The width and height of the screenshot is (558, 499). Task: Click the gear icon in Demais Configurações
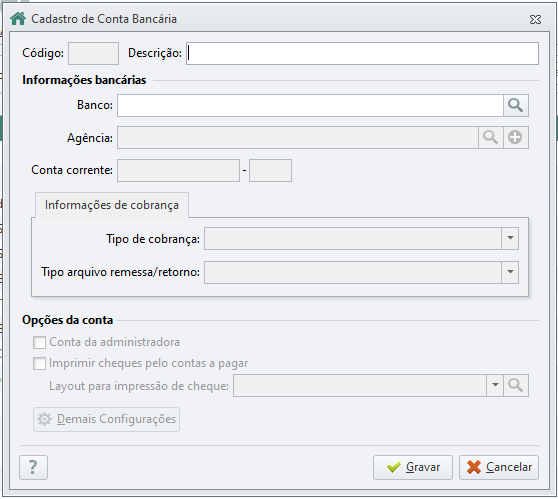(44, 419)
